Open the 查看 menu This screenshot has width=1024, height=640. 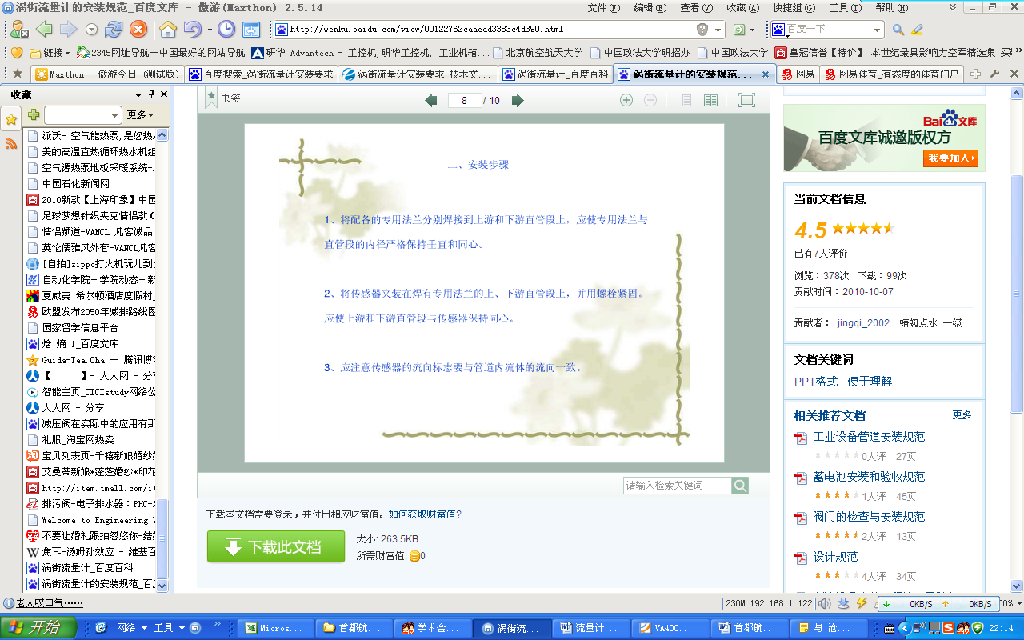click(x=696, y=7)
